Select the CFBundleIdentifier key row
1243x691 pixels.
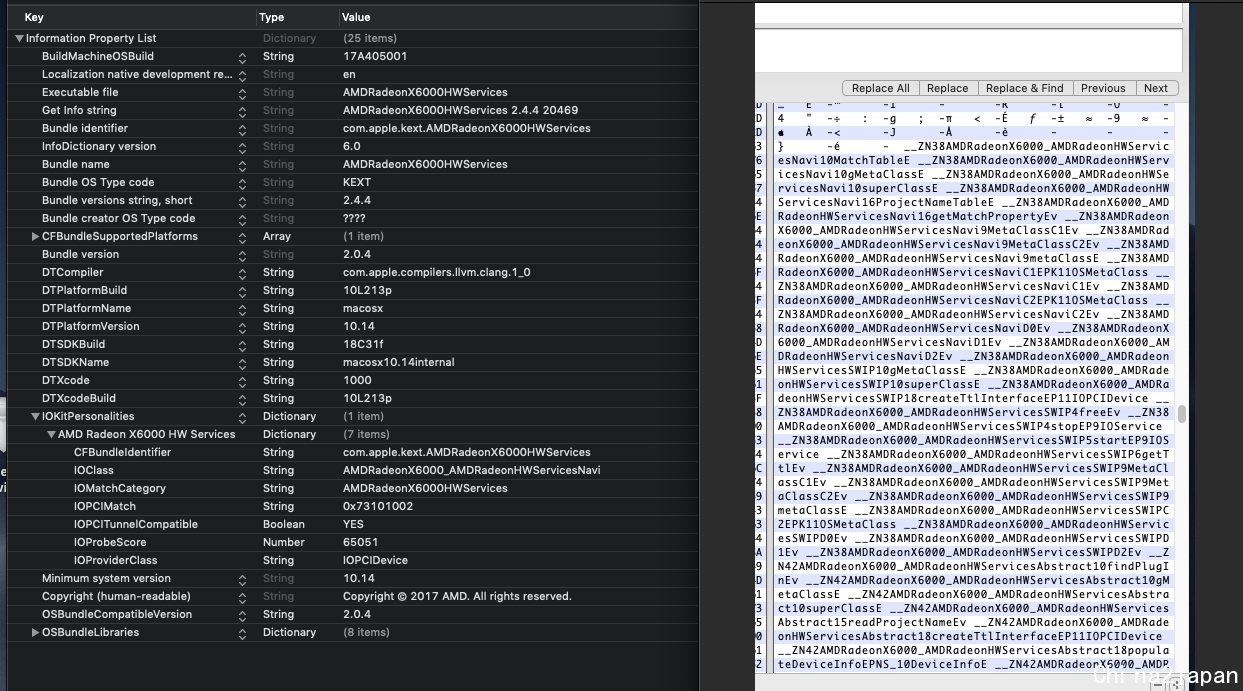123,452
